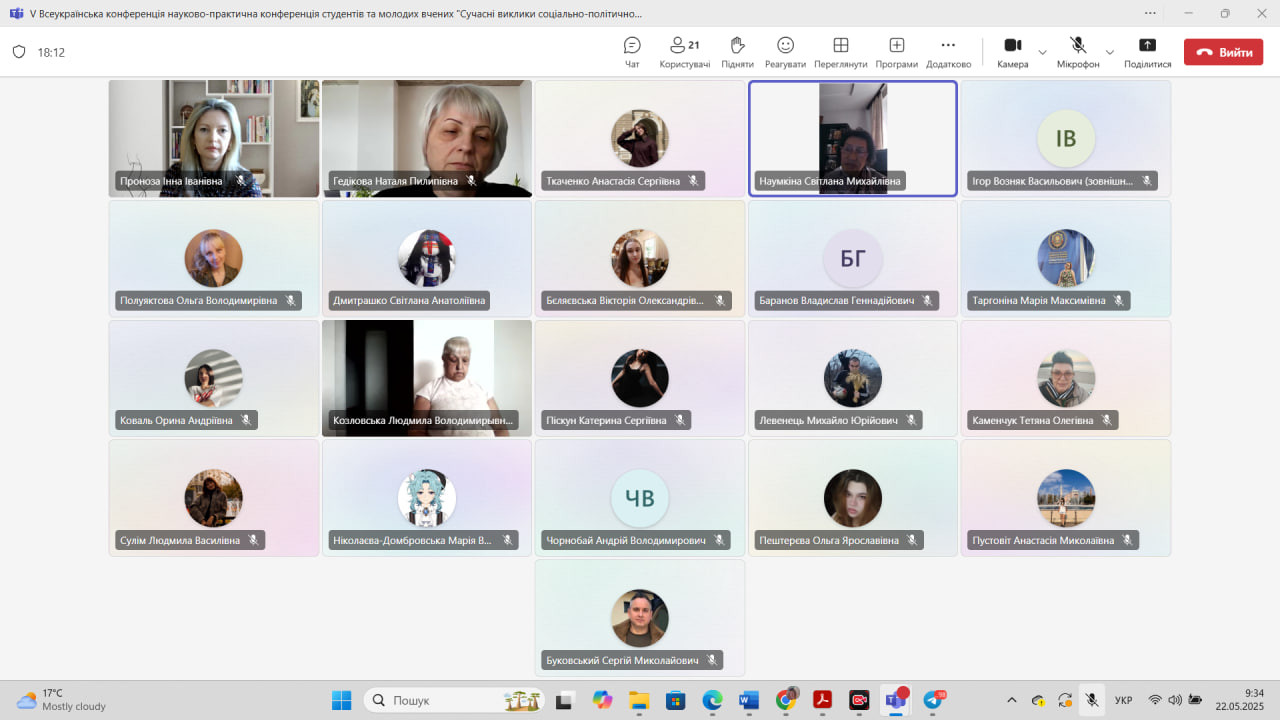Open the Переглянути view options
1280x720 pixels.
pos(841,52)
